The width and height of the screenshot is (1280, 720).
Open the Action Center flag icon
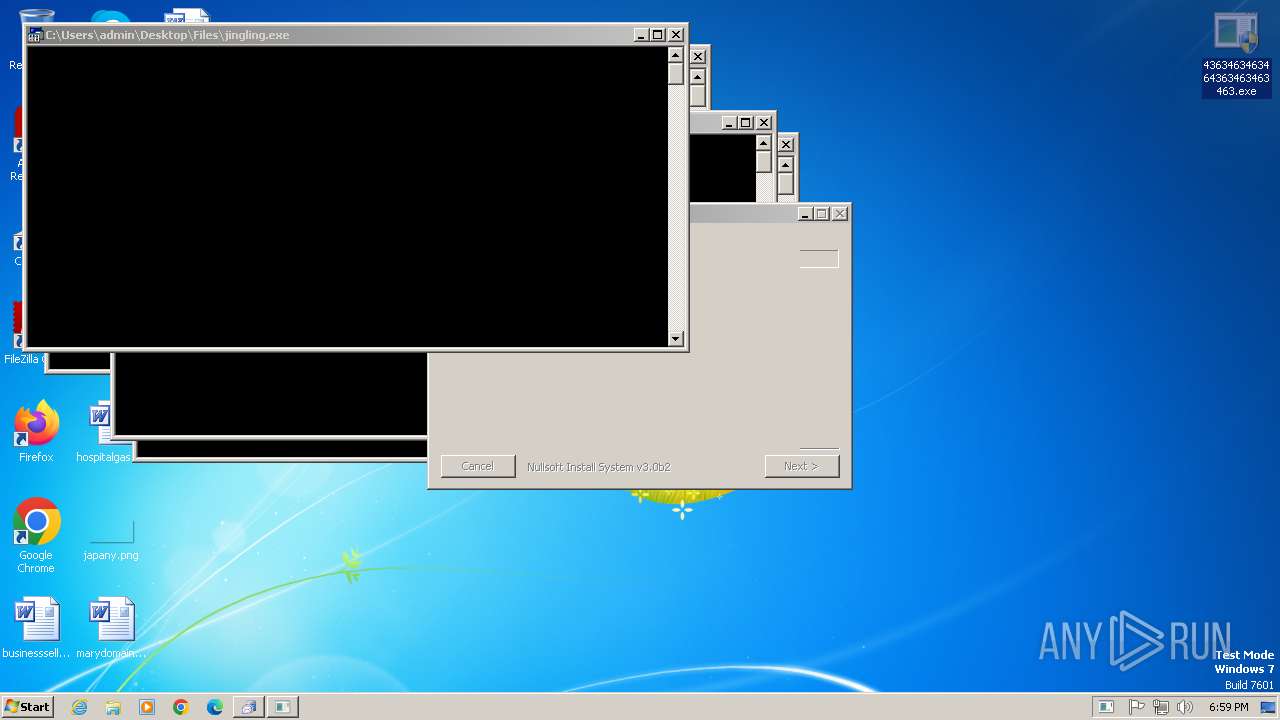[1137, 707]
